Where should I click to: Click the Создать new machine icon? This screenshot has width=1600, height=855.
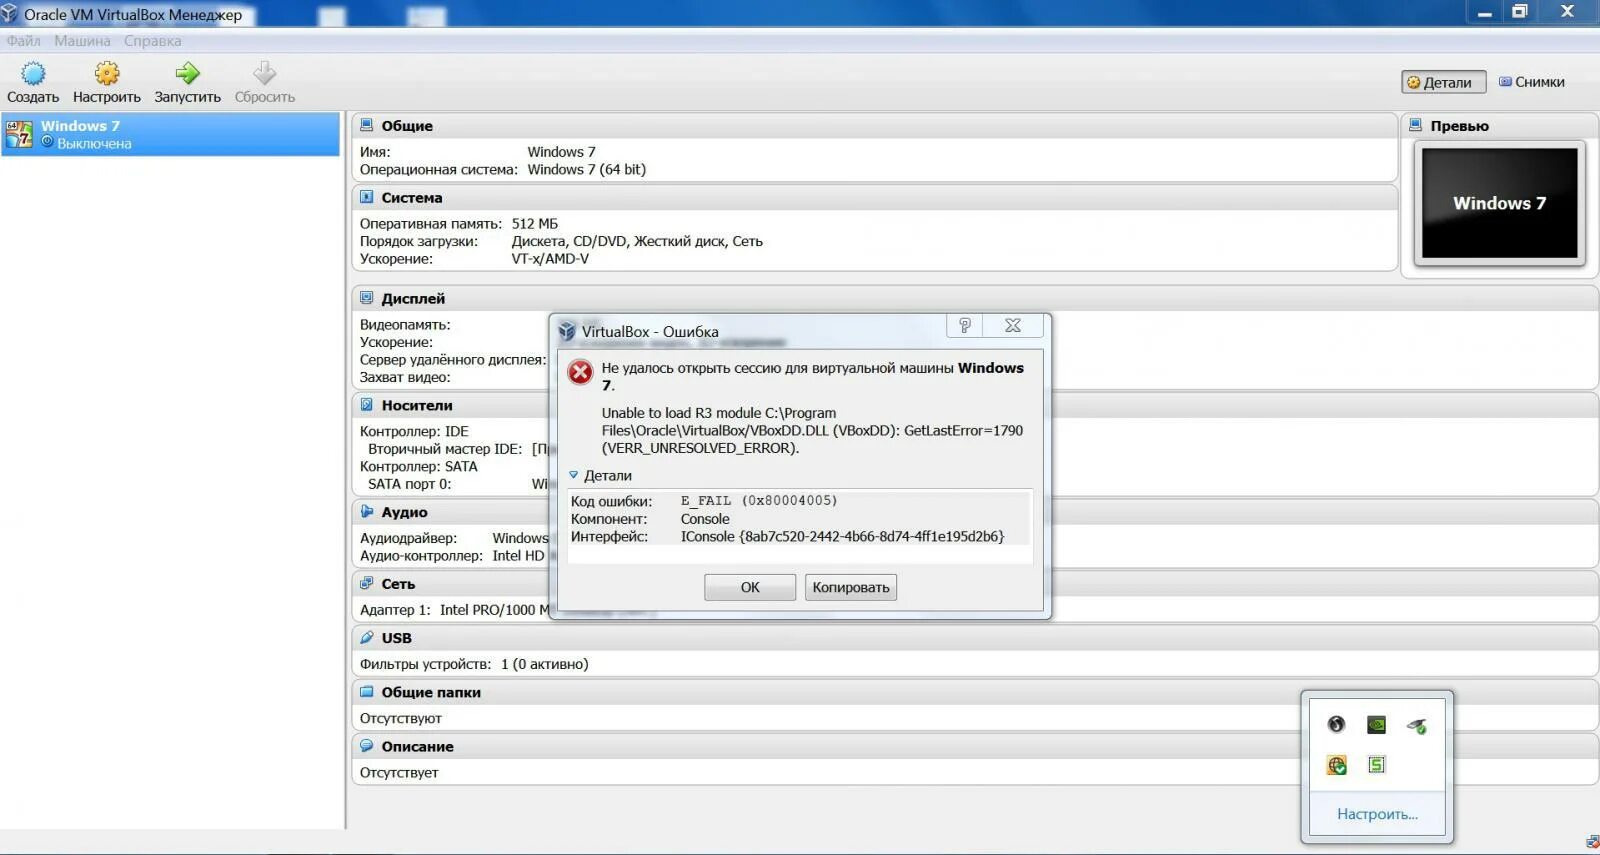tap(33, 73)
